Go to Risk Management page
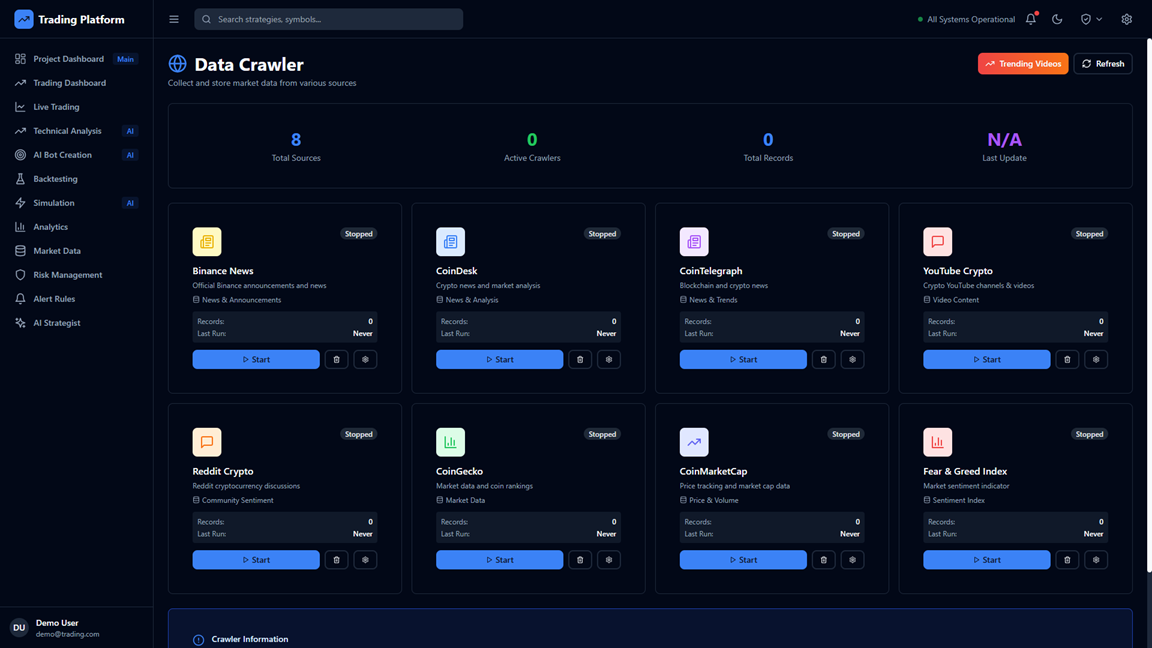Viewport: 1152px width, 648px height. point(67,275)
